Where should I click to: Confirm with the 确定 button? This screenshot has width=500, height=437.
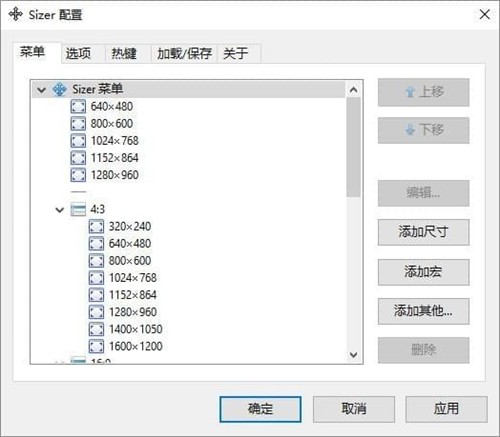coord(260,409)
